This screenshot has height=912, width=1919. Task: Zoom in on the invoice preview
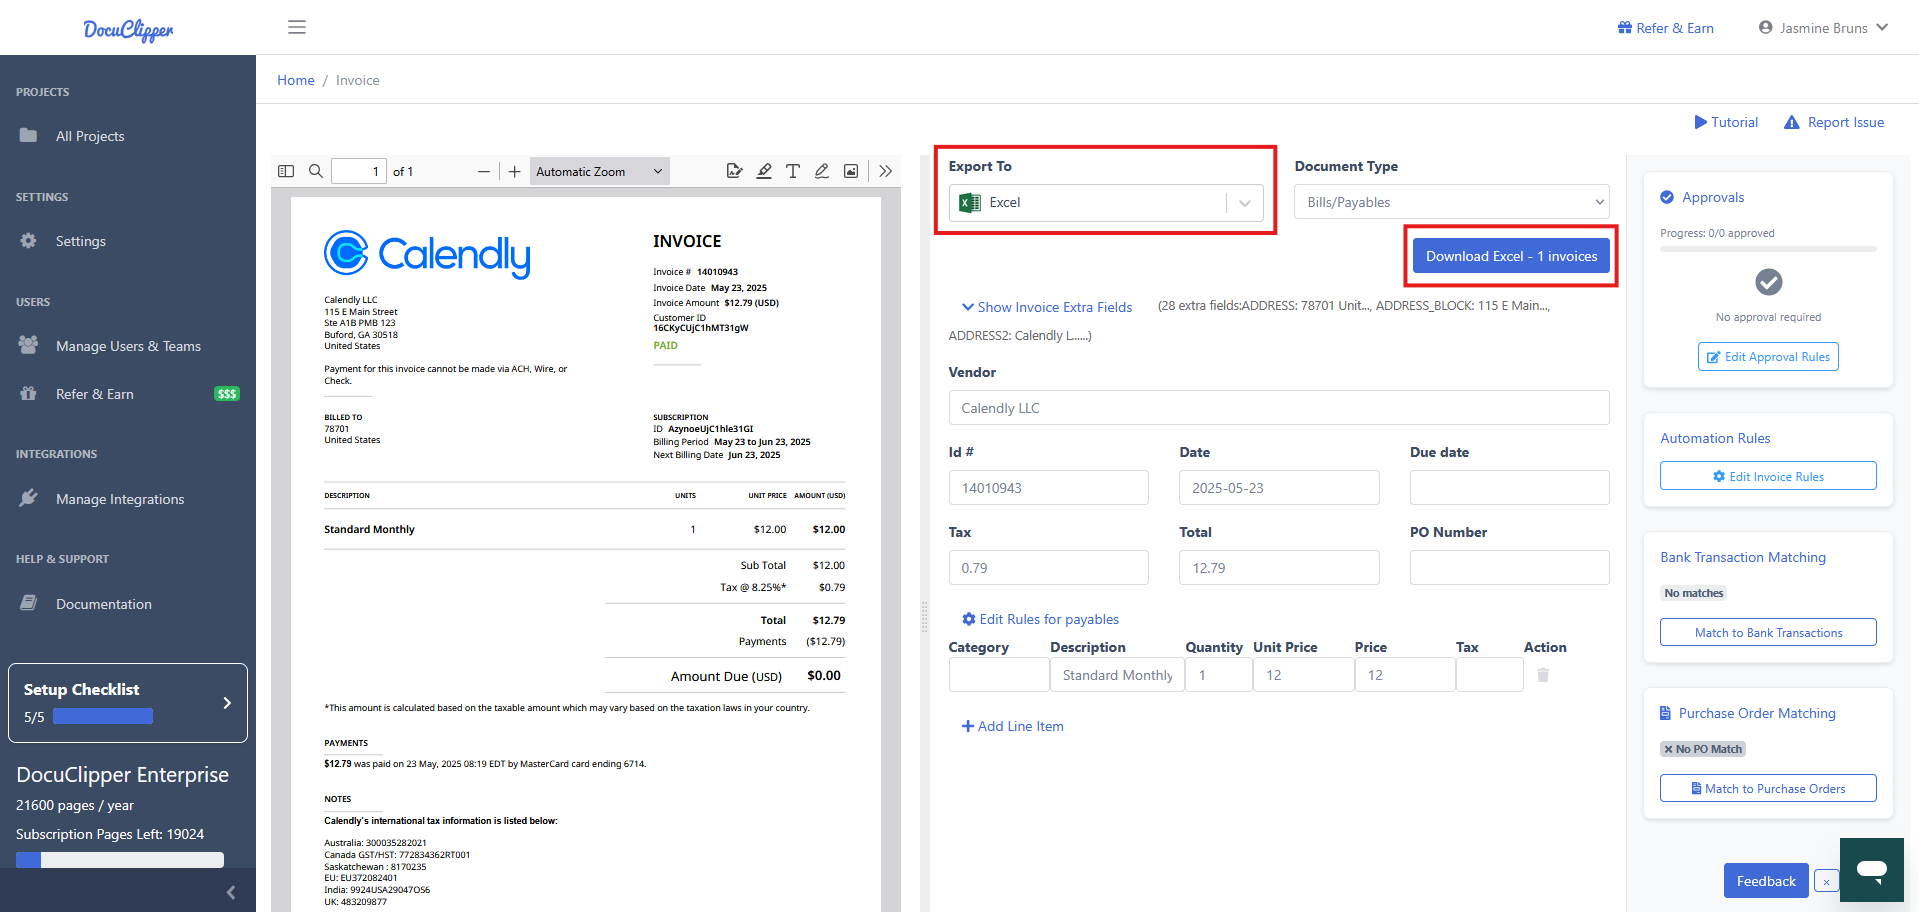514,171
